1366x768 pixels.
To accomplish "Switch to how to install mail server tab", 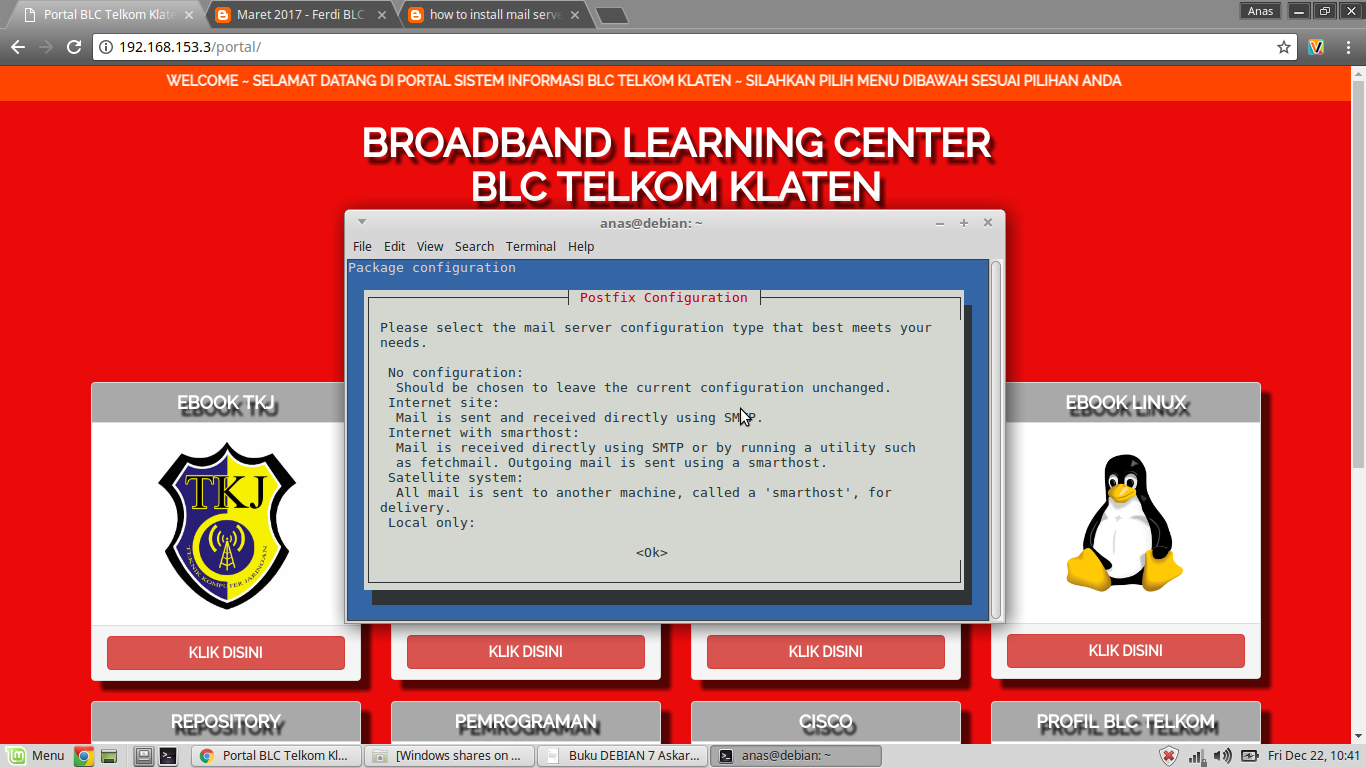I will pyautogui.click(x=495, y=15).
